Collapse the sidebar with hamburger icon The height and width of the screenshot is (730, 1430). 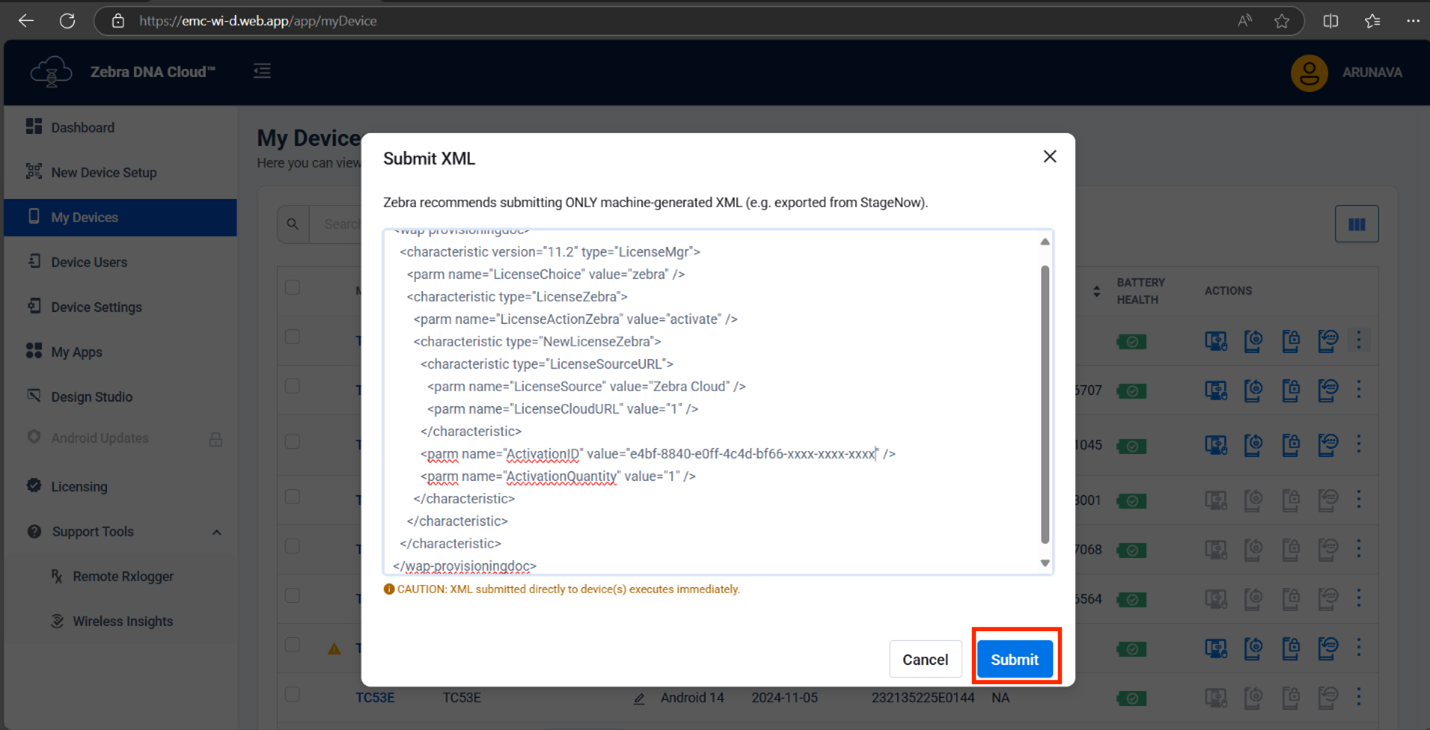click(x=262, y=71)
